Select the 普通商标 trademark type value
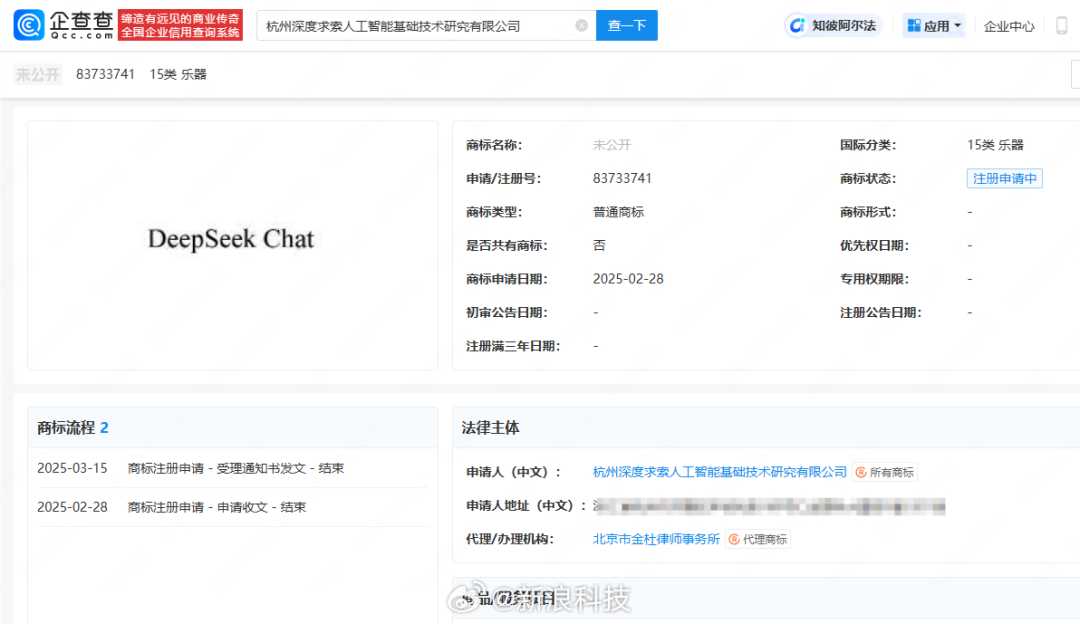The height and width of the screenshot is (624, 1080). (x=618, y=212)
